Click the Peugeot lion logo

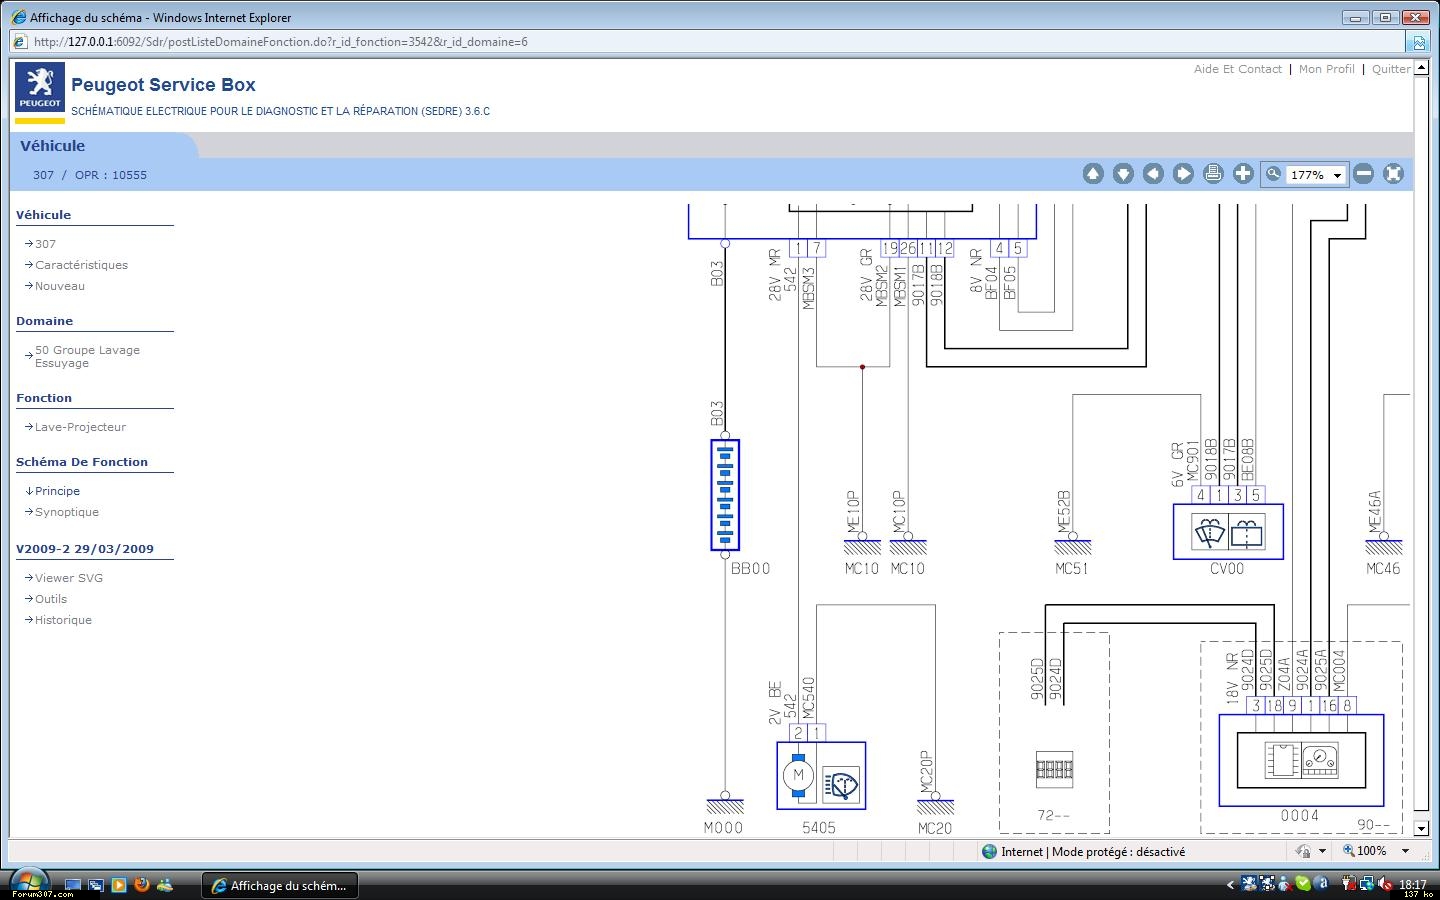[x=40, y=88]
